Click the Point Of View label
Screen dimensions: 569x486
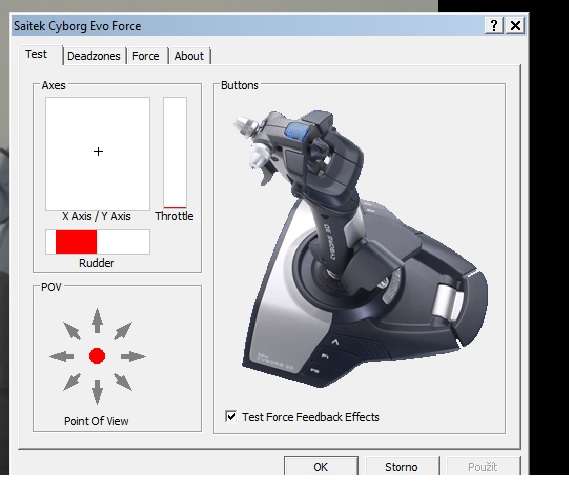[x=96, y=421]
